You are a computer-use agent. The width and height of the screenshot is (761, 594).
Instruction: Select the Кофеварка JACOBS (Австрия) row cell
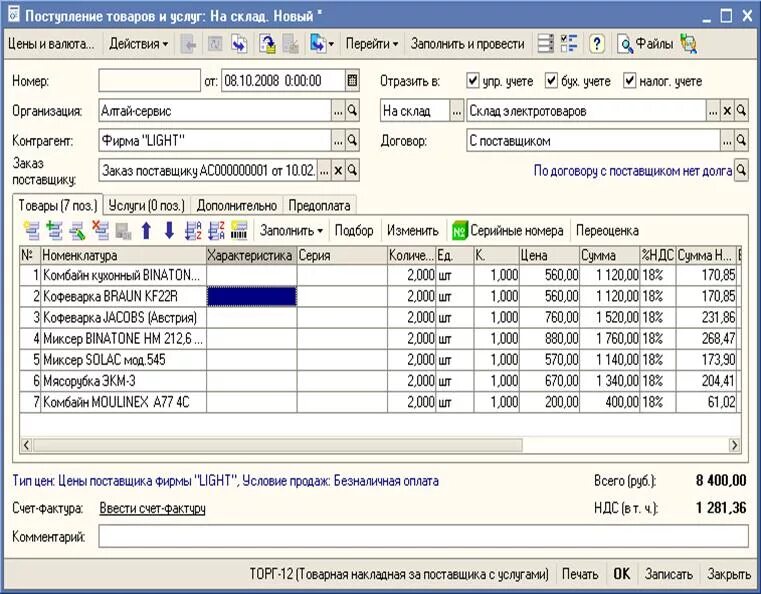pyautogui.click(x=123, y=317)
